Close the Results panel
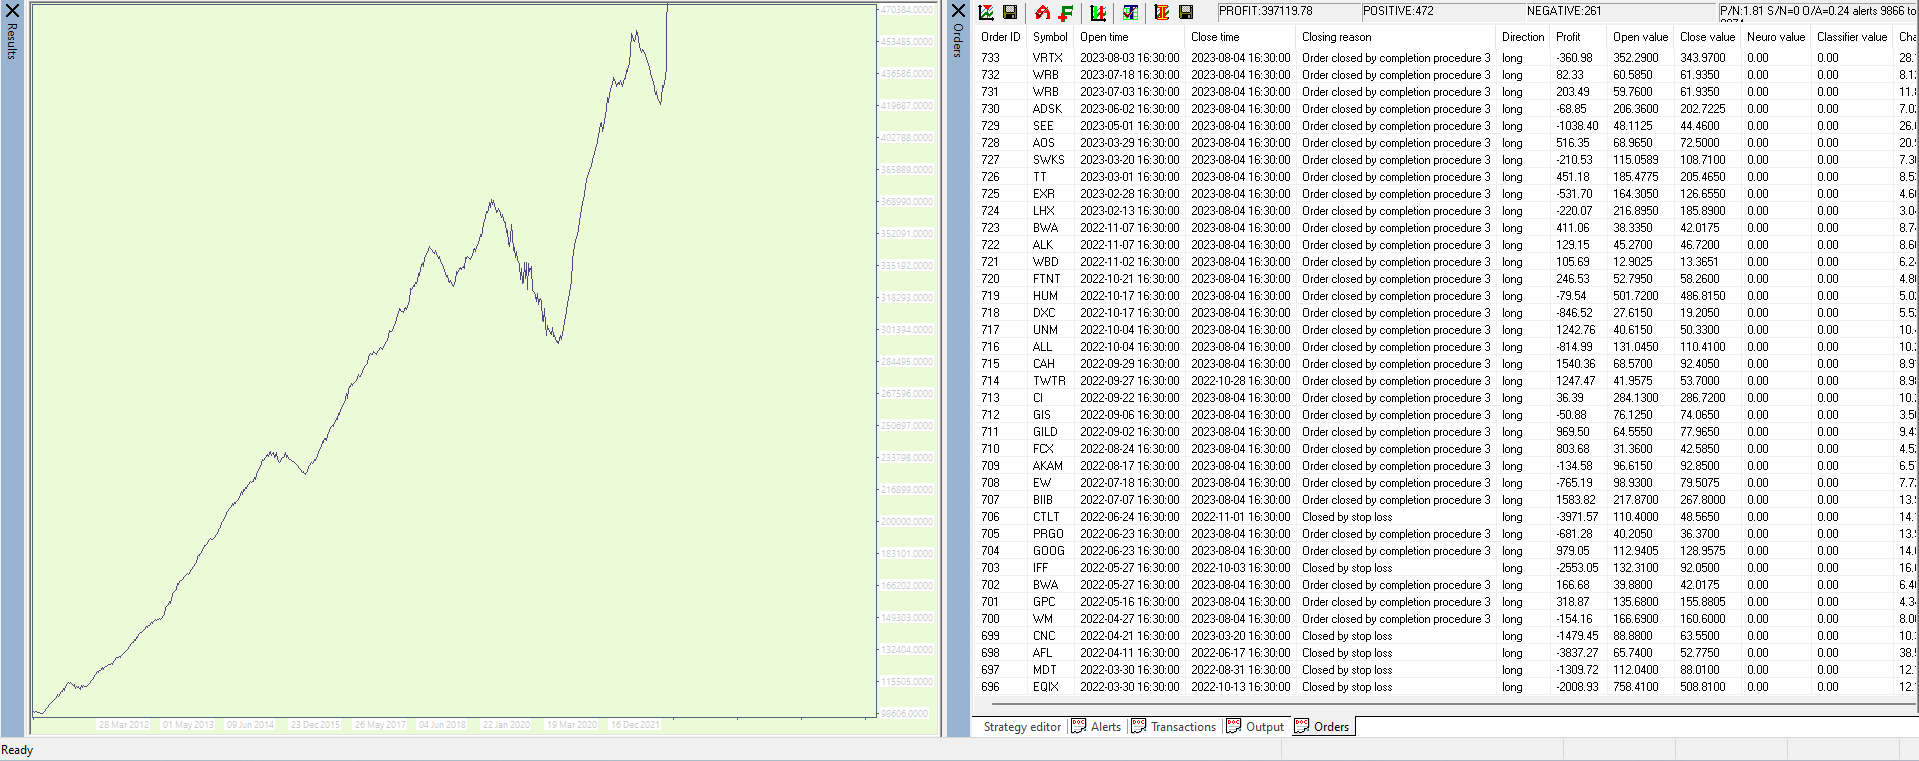Image resolution: width=1919 pixels, height=761 pixels. pyautogui.click(x=12, y=11)
